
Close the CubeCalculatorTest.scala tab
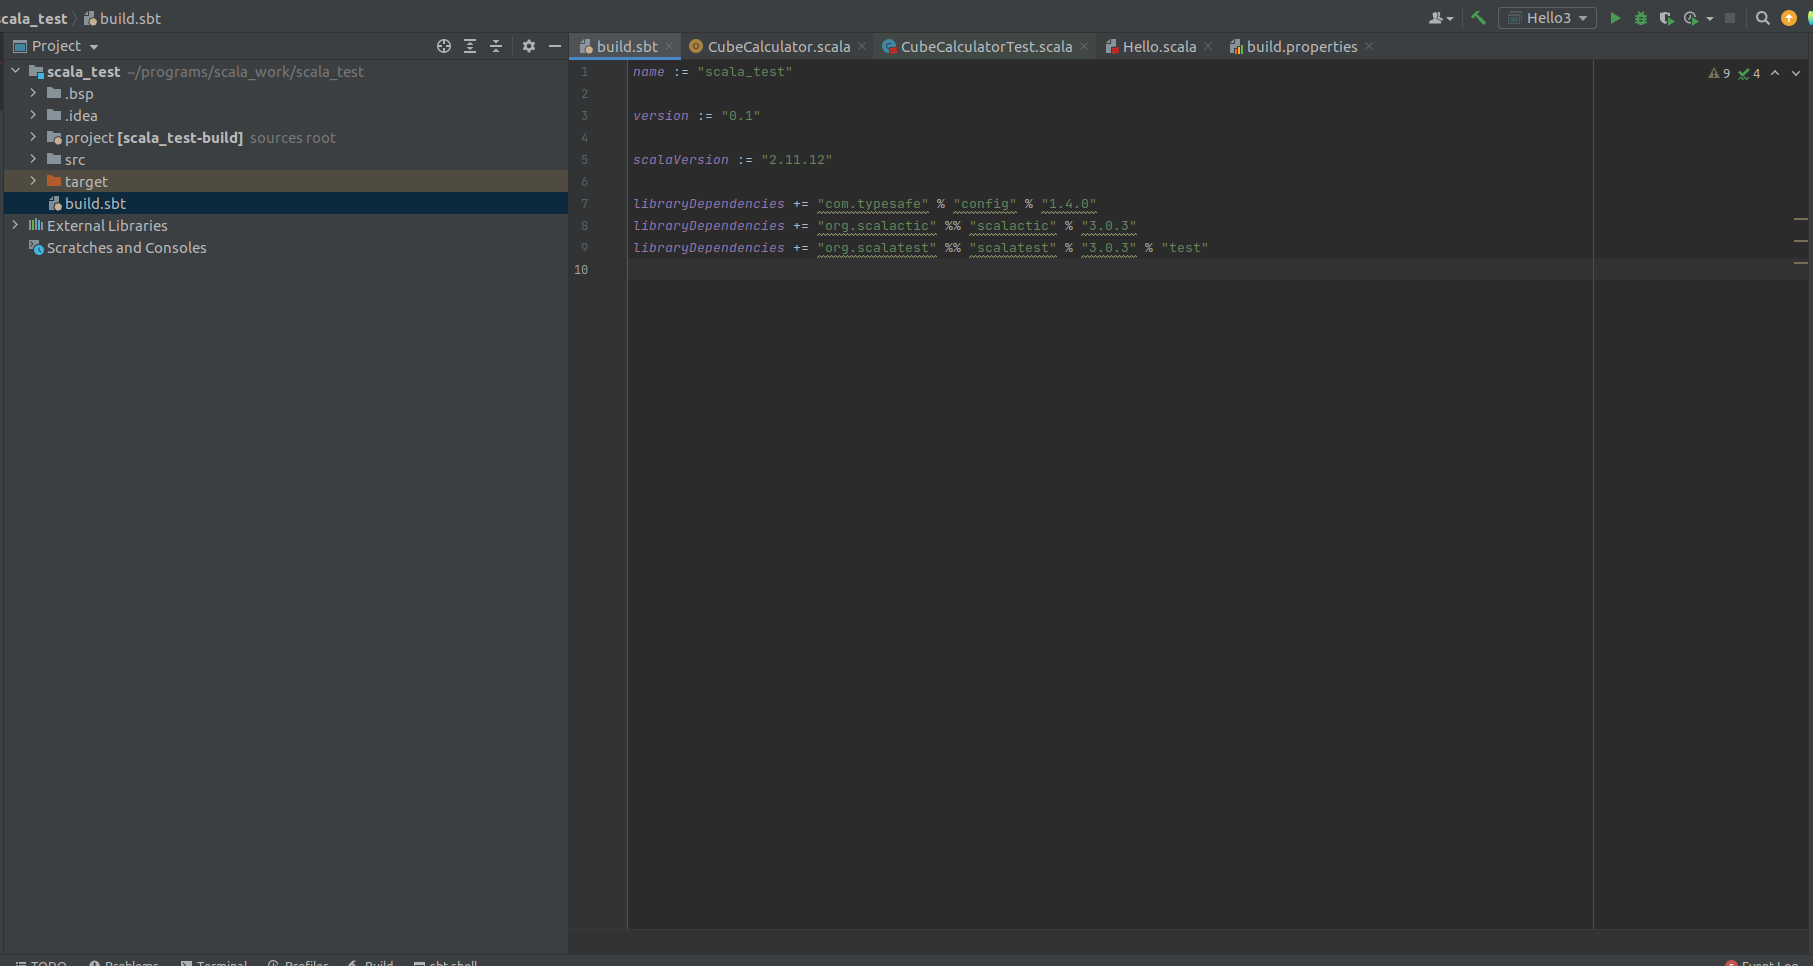(1084, 46)
